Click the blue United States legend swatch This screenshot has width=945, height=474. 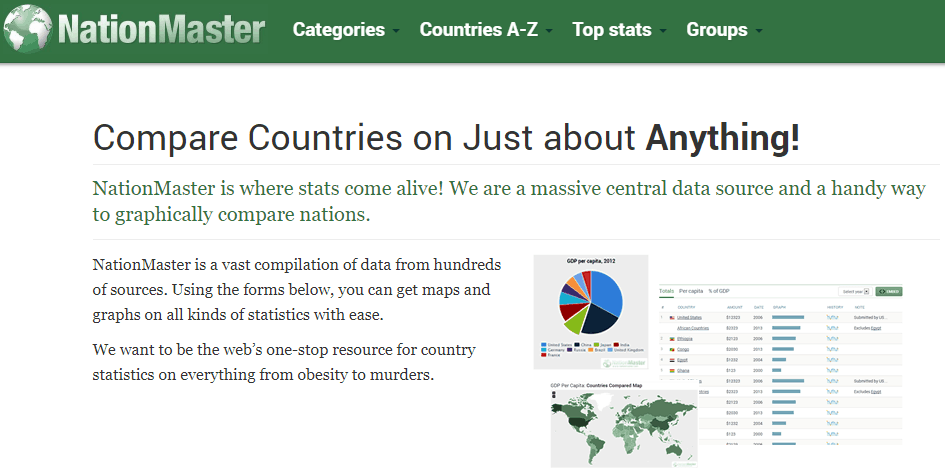[544, 345]
